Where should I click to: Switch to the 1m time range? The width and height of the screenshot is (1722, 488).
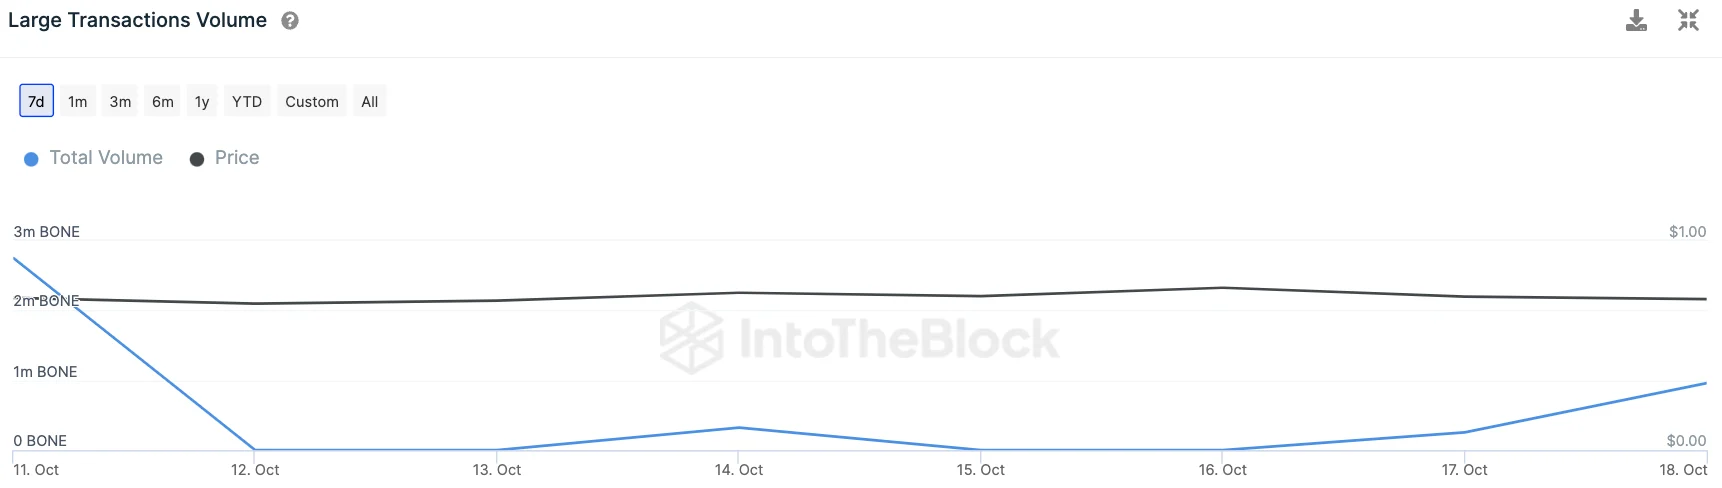point(78,101)
